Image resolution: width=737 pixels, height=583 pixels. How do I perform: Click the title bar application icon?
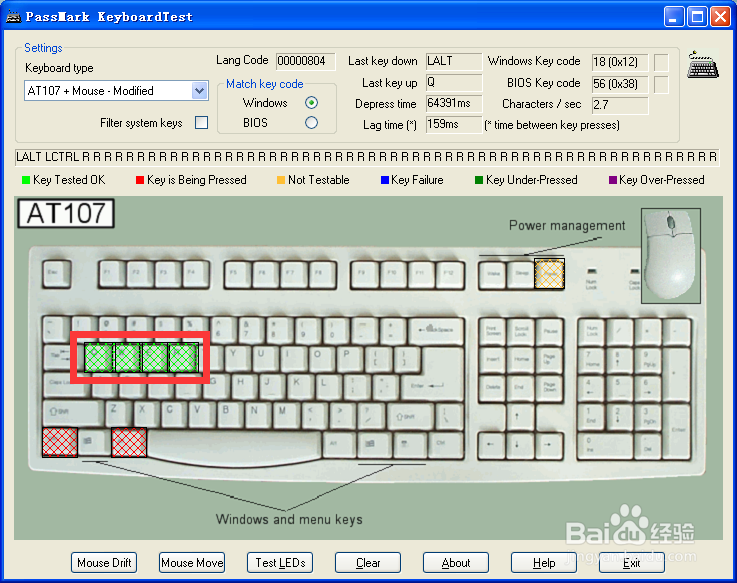click(x=13, y=17)
